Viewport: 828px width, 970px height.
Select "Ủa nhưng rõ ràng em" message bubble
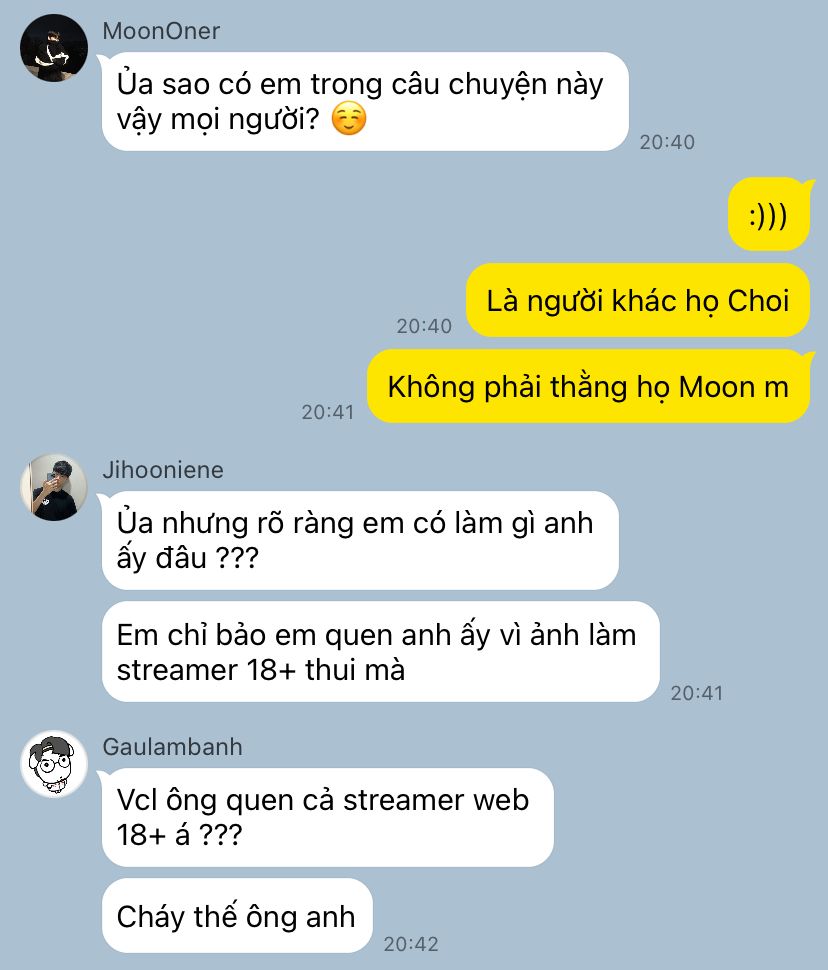coord(360,540)
